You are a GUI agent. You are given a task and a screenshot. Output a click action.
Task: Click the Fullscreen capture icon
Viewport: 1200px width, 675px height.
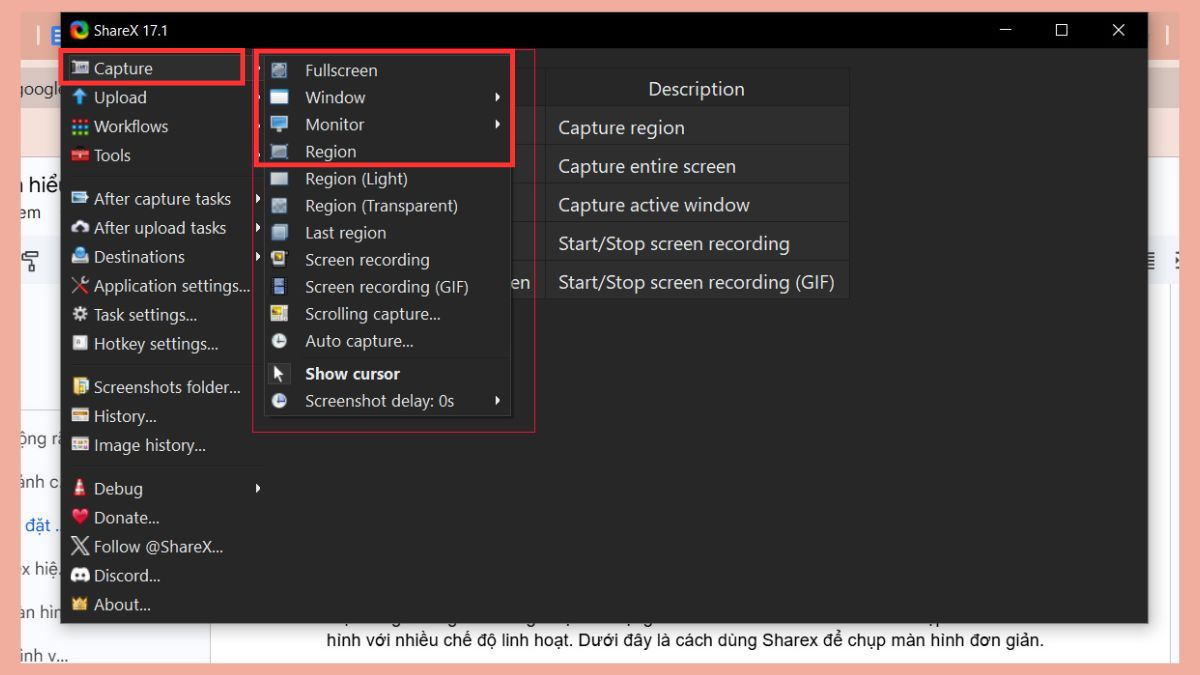coord(280,70)
